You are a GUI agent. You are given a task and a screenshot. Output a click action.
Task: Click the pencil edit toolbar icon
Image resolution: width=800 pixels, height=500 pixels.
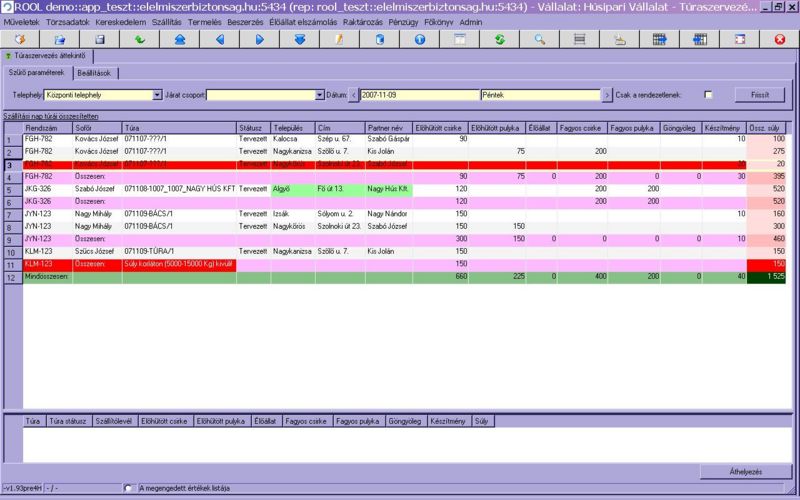339,40
